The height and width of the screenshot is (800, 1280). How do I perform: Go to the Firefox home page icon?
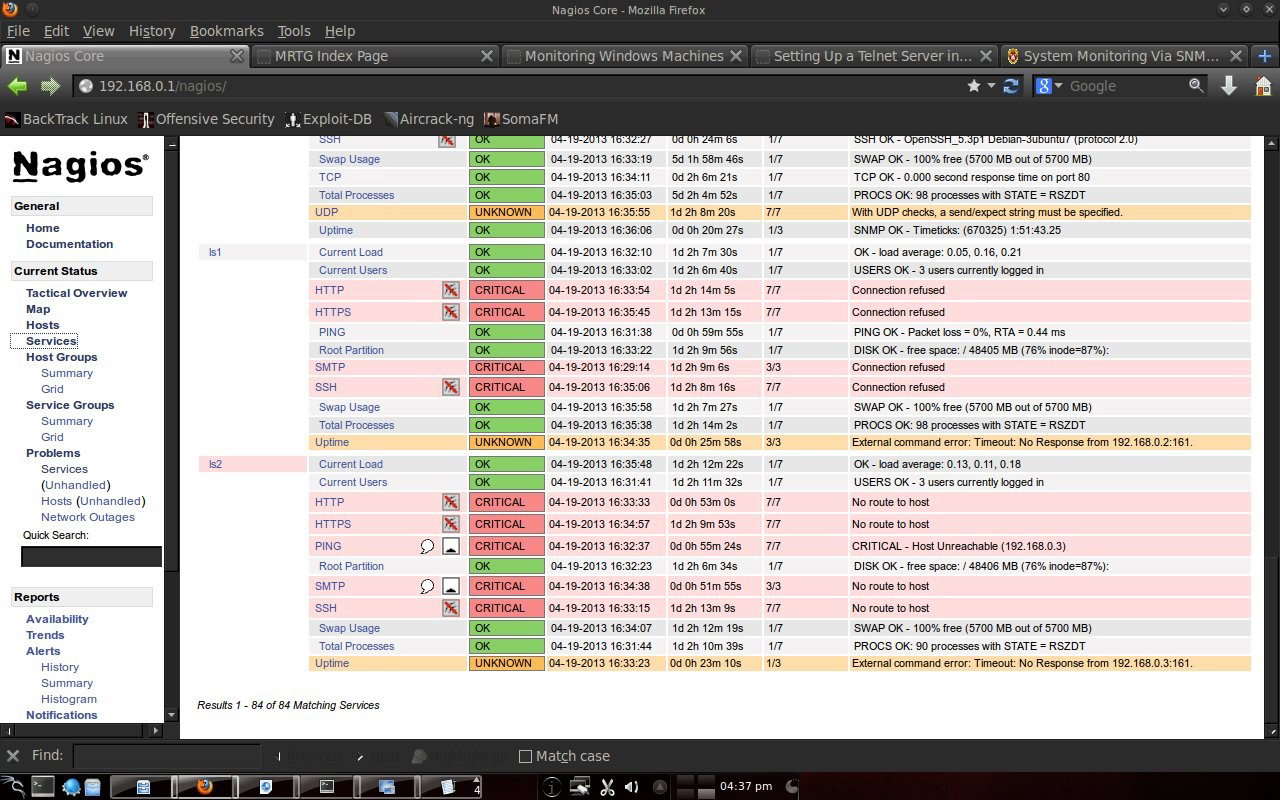1263,86
